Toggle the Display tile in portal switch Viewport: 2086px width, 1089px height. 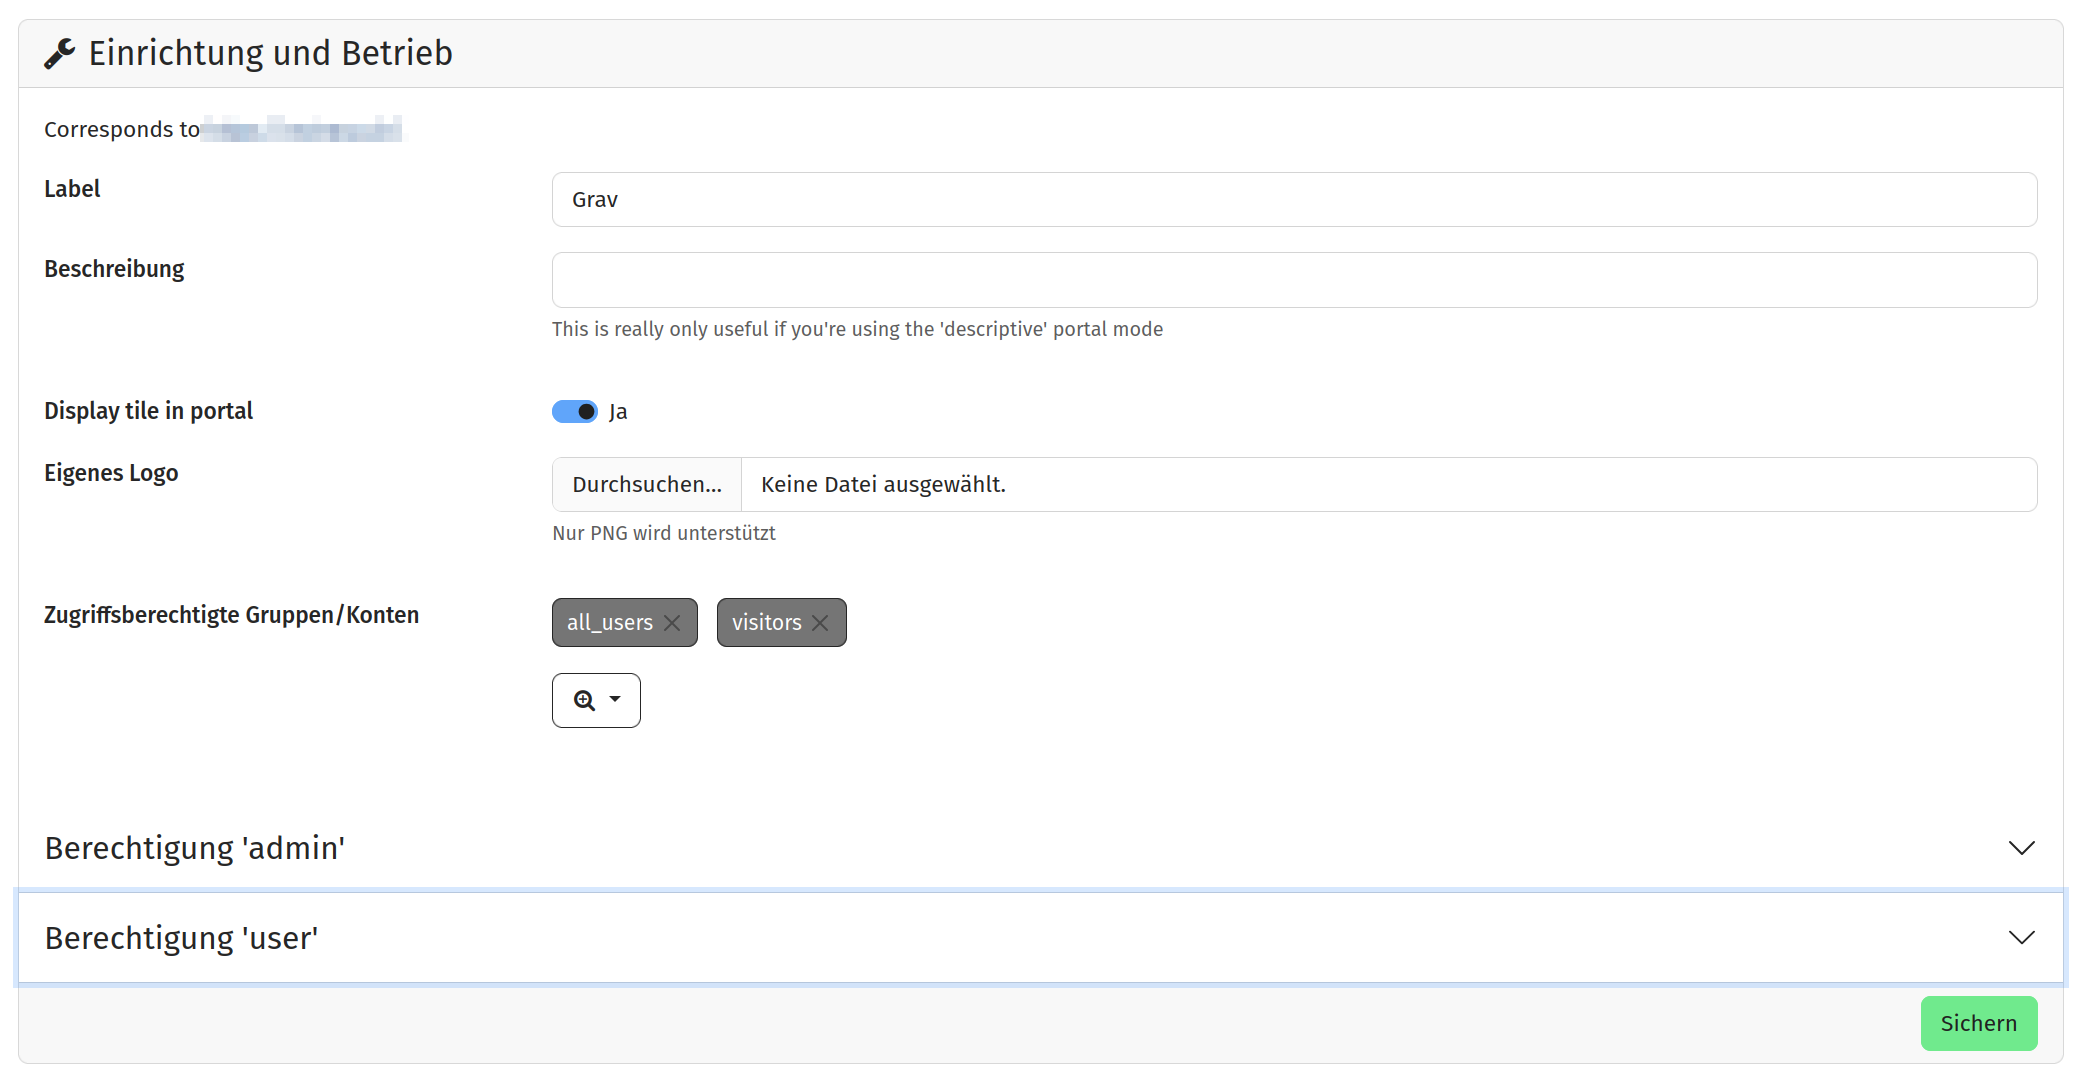(574, 412)
